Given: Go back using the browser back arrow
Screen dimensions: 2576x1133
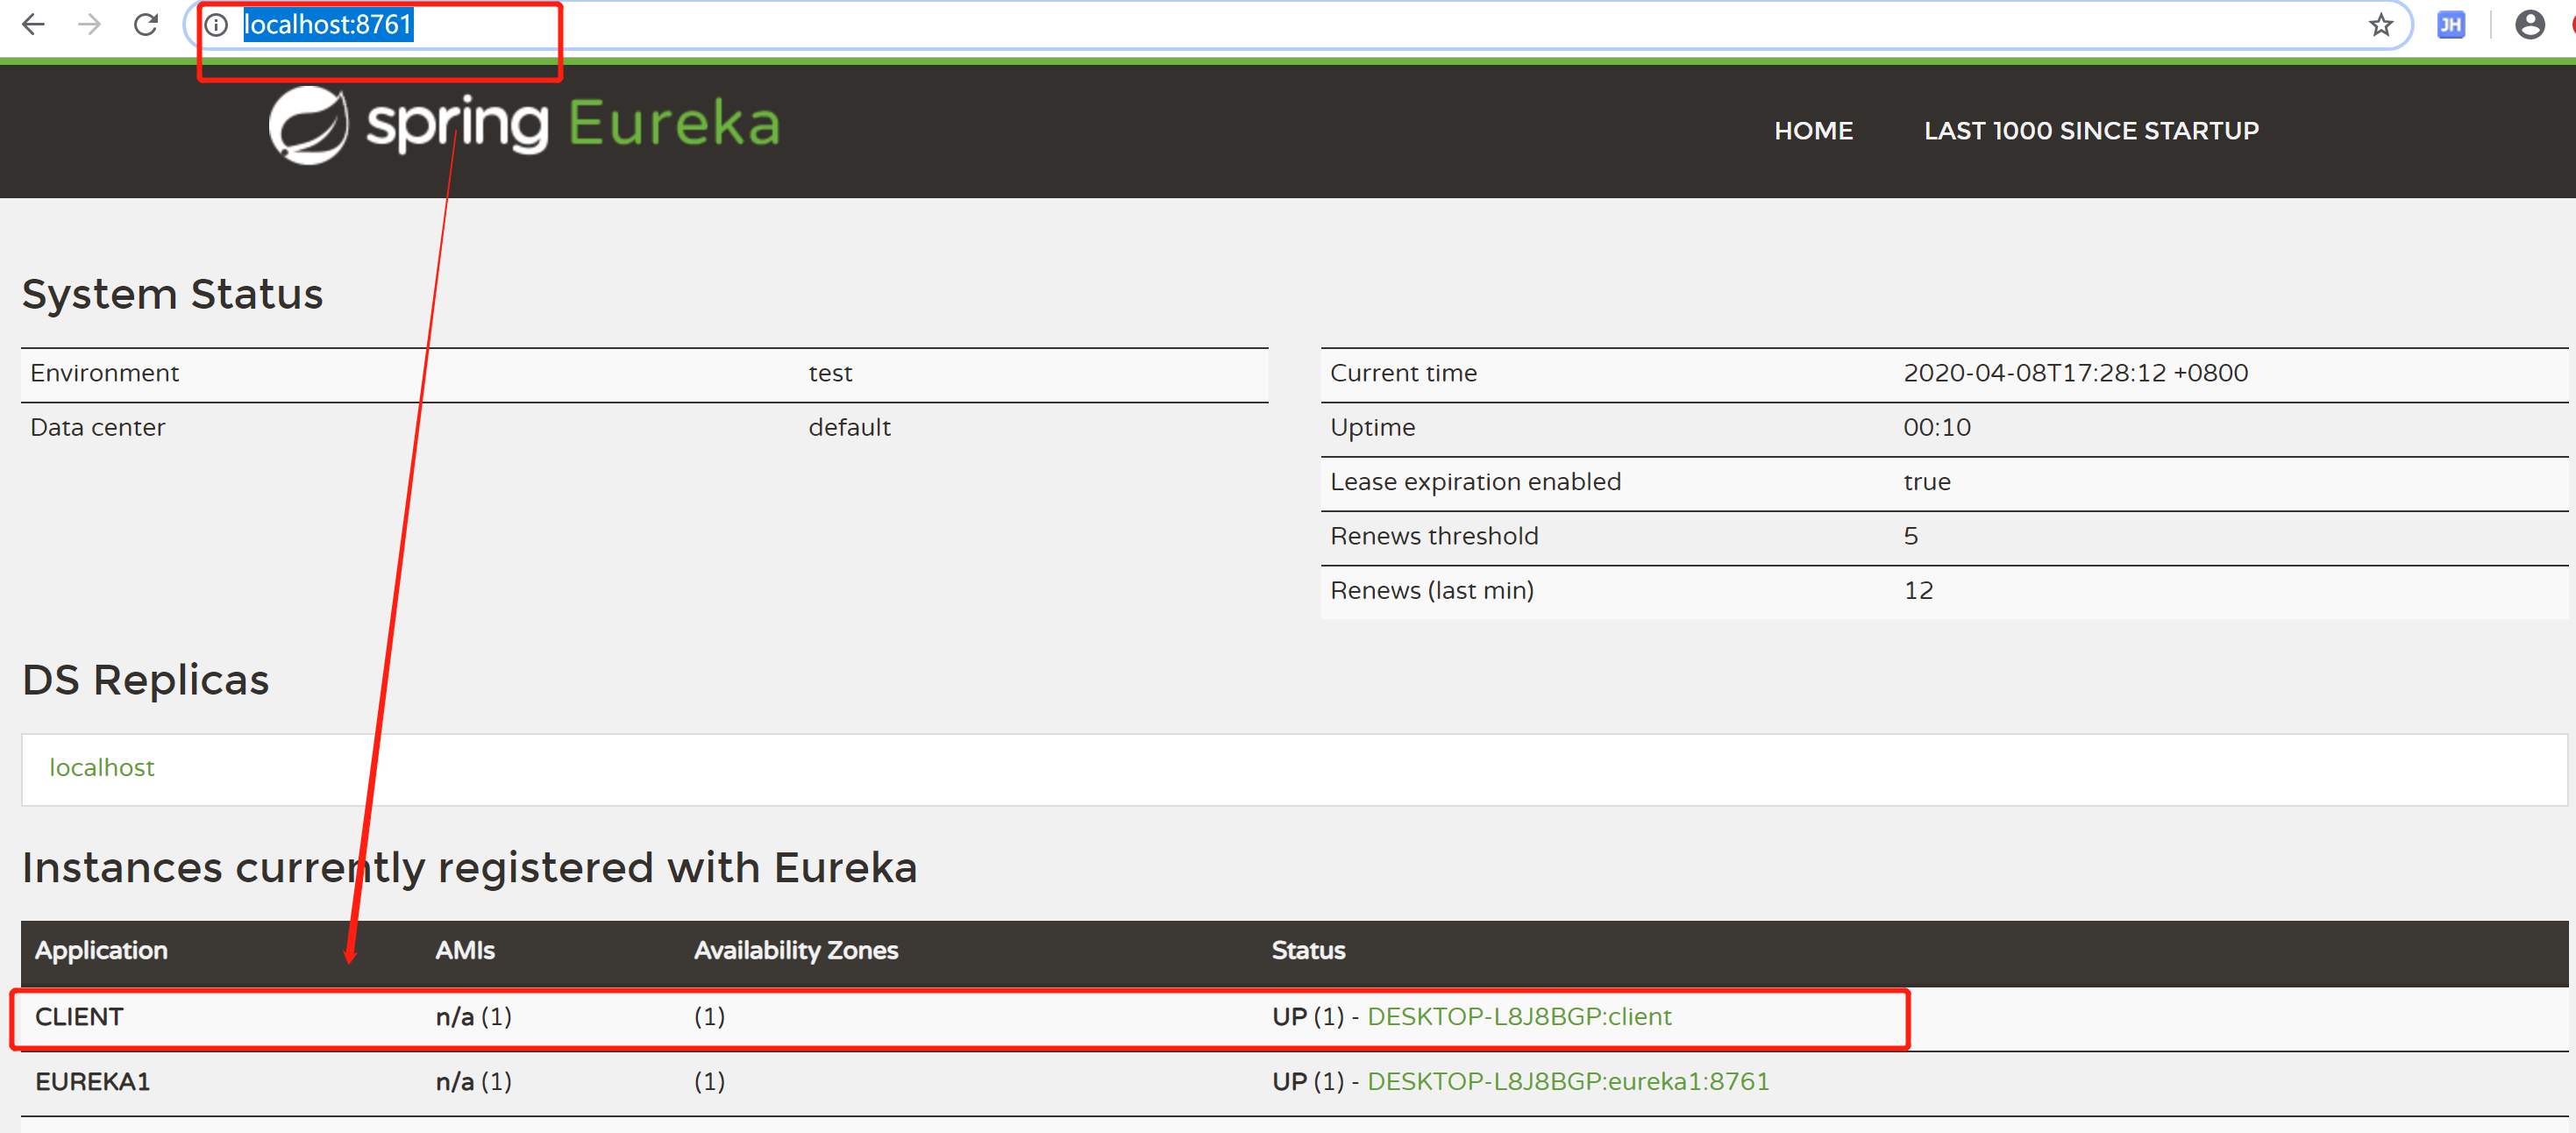Looking at the screenshot, I should tap(33, 24).
